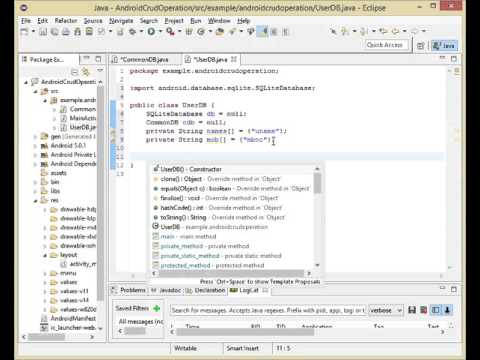Open the Package Explorer view menu arrow

coord(100,71)
